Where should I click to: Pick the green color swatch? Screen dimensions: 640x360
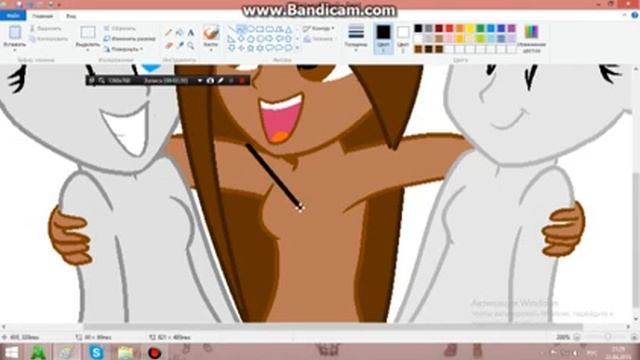[x=480, y=28]
